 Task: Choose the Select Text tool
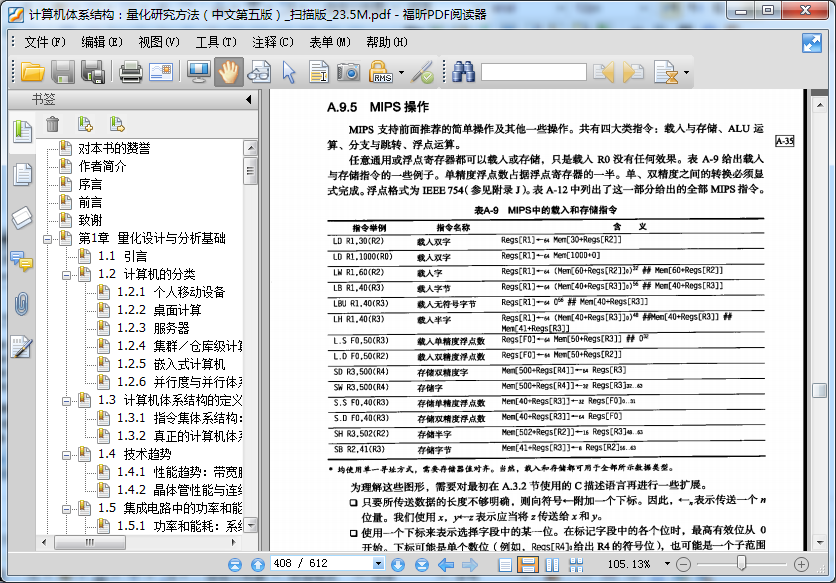pyautogui.click(x=319, y=71)
